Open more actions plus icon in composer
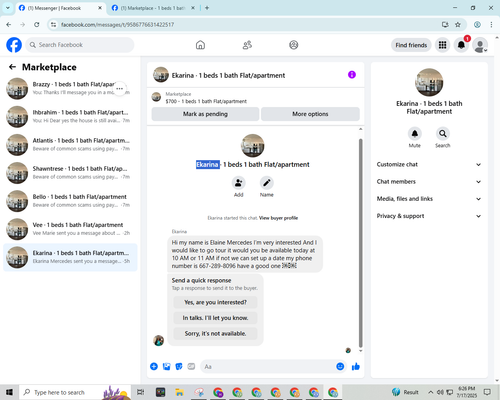Image resolution: width=500 pixels, height=400 pixels. [154, 367]
